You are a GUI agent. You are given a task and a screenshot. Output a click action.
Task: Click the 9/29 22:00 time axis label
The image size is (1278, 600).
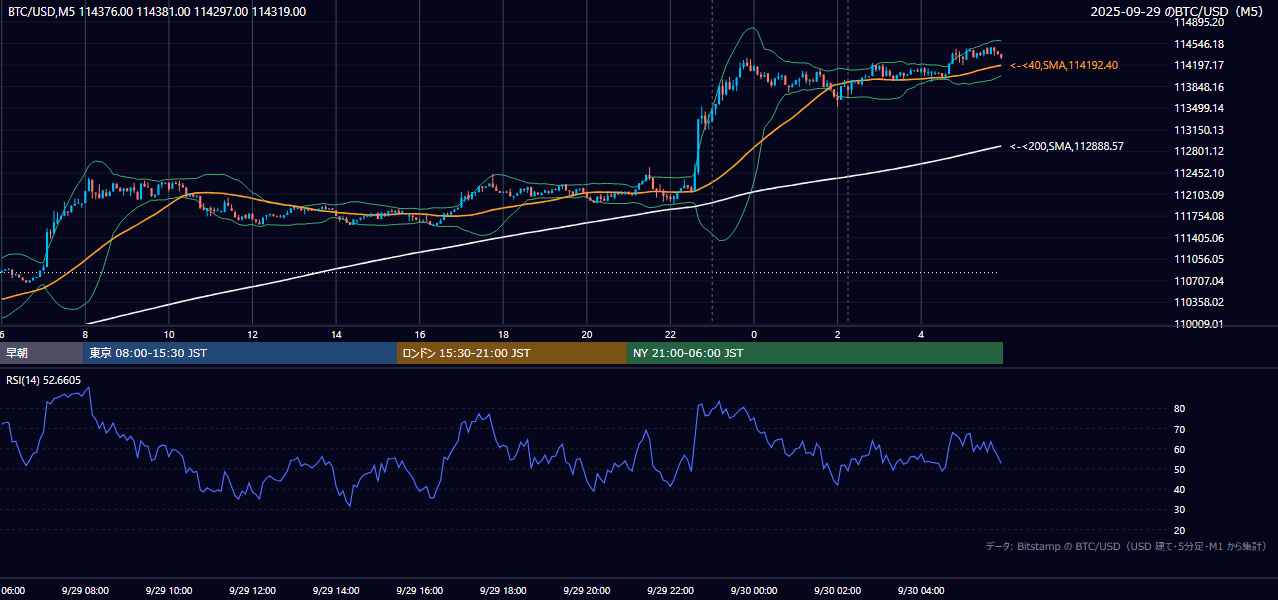pos(670,591)
